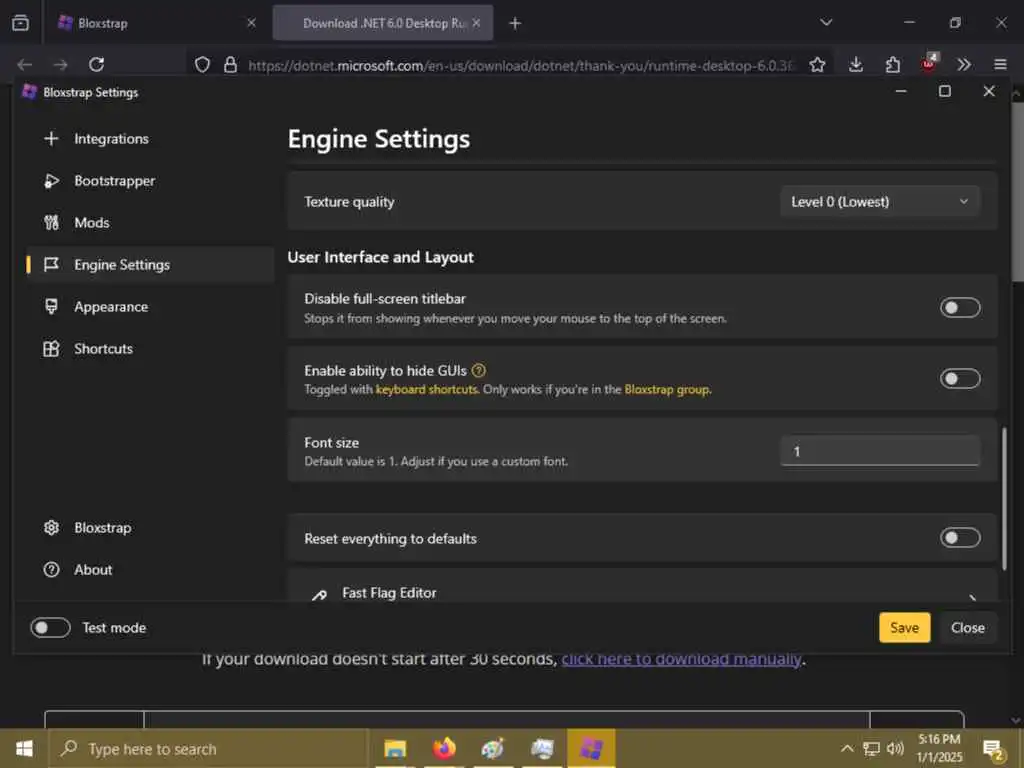Viewport: 1024px width, 768px height.
Task: Click the browser list all tabs chevron
Action: (826, 23)
